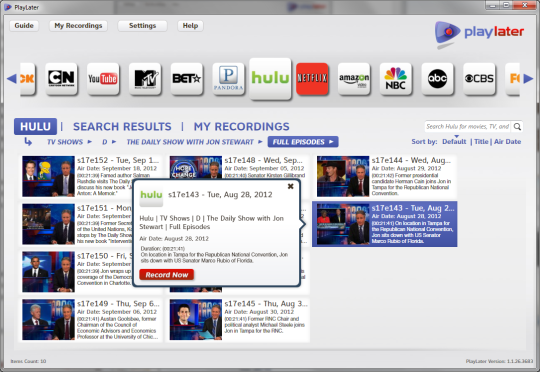This screenshot has height=372, width=540.
Task: Click 'PlayLater Version' status text
Action: tap(499, 361)
